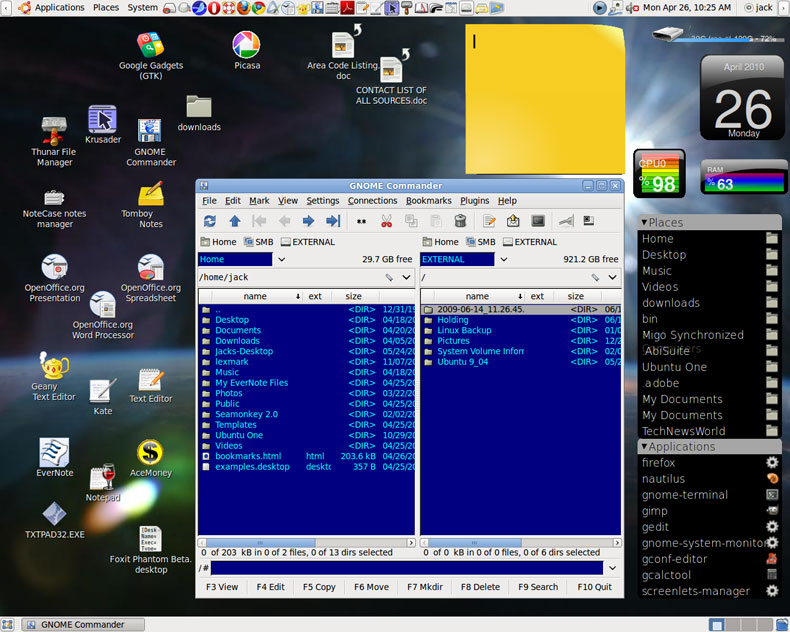Screen dimensions: 790x632
Task: Go up one directory with the up arrow
Action: tap(235, 221)
